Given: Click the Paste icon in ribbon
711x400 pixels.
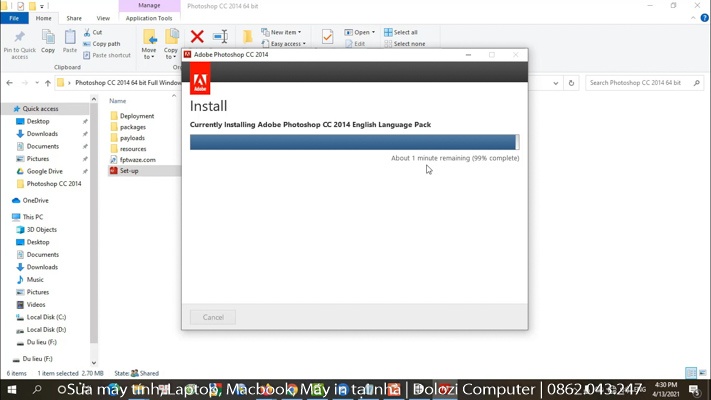Looking at the screenshot, I should tap(70, 37).
